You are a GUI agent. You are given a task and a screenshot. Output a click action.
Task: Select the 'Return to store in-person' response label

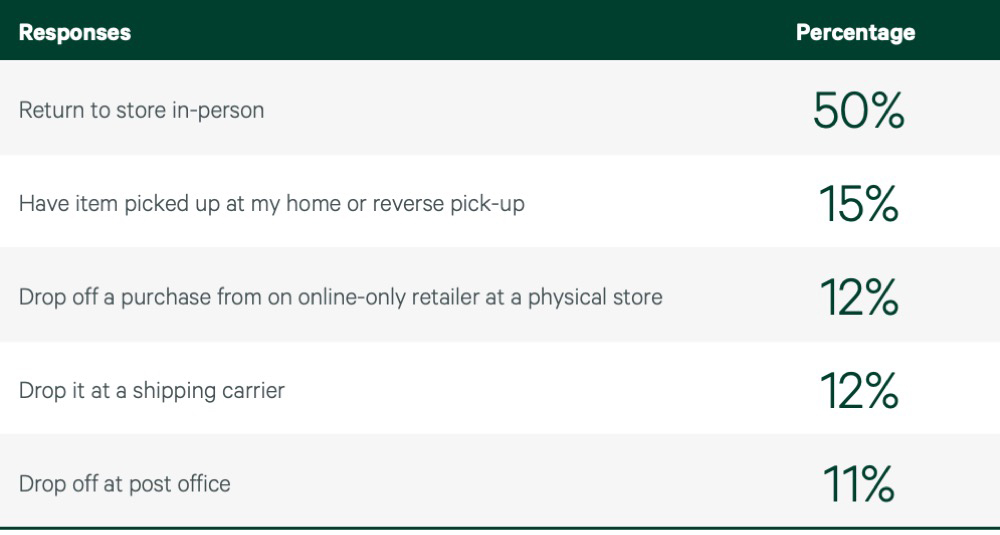(x=141, y=110)
